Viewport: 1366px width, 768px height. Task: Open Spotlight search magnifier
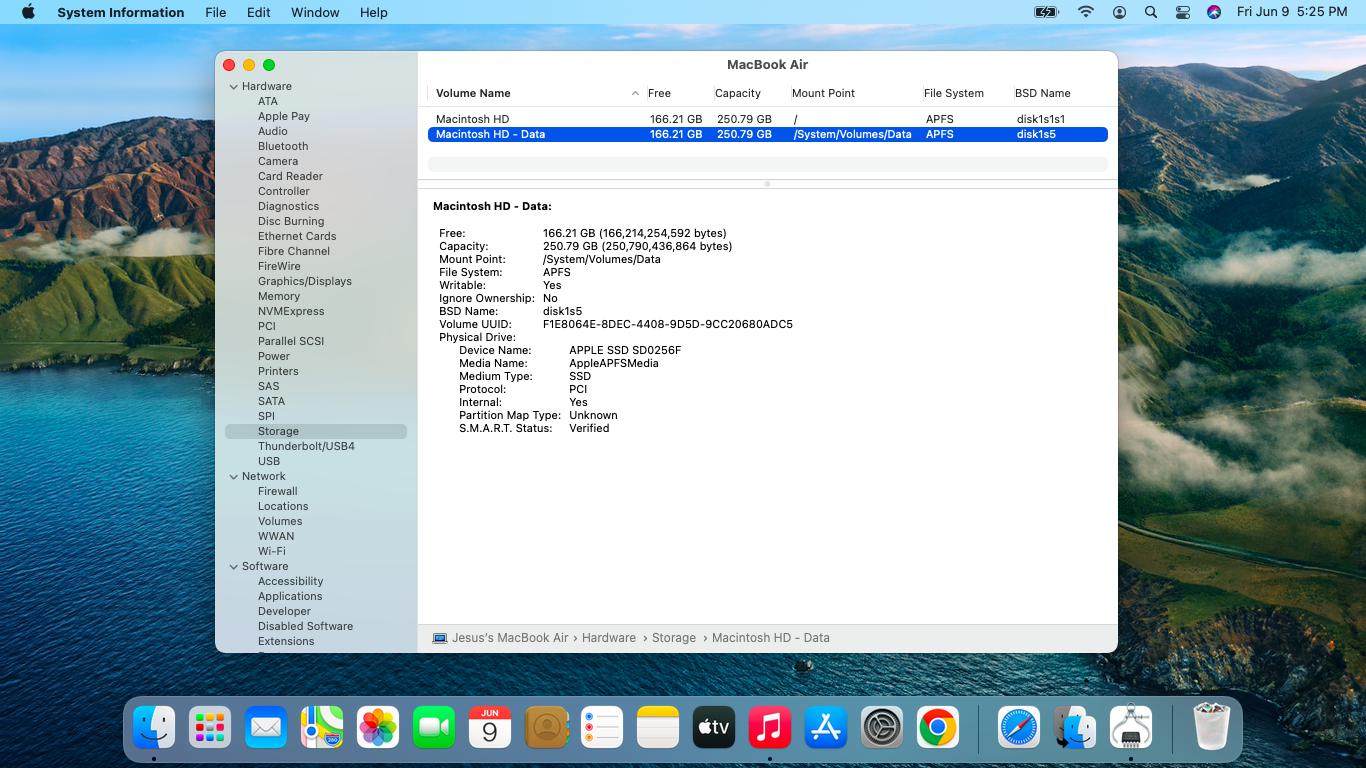click(x=1151, y=12)
